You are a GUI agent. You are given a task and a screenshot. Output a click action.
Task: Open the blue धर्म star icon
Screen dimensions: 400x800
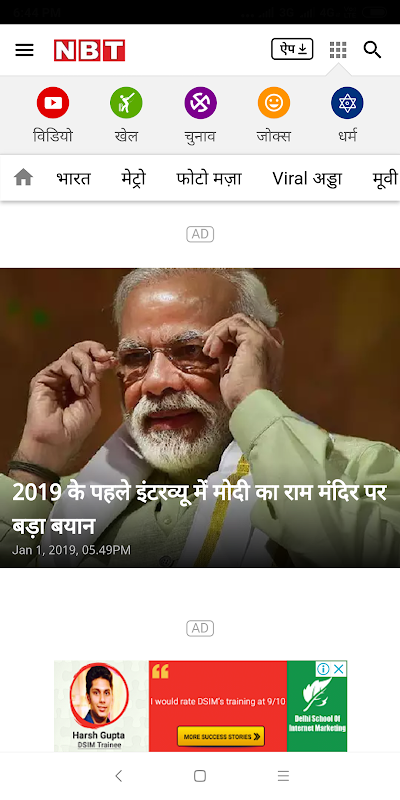click(347, 103)
